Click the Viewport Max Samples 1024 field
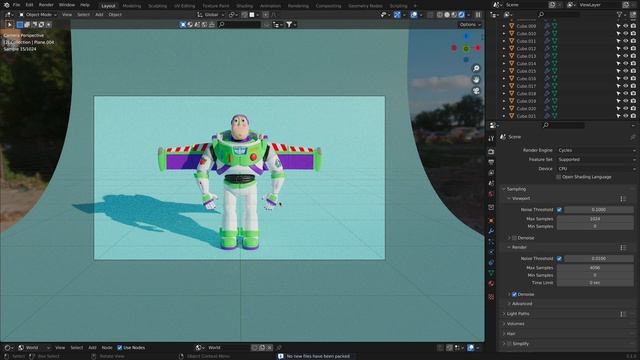Viewport: 640px width, 360px height. [595, 219]
